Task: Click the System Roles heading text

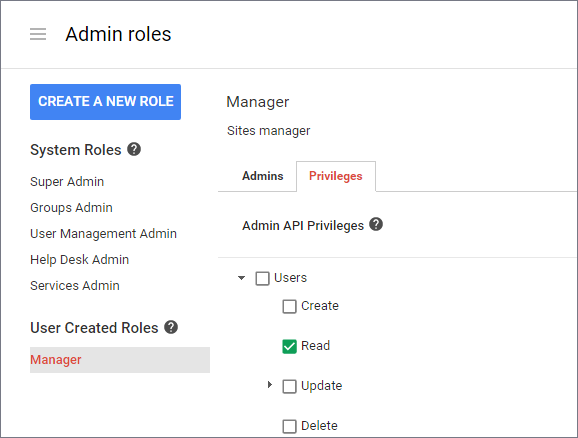Action: 76,150
